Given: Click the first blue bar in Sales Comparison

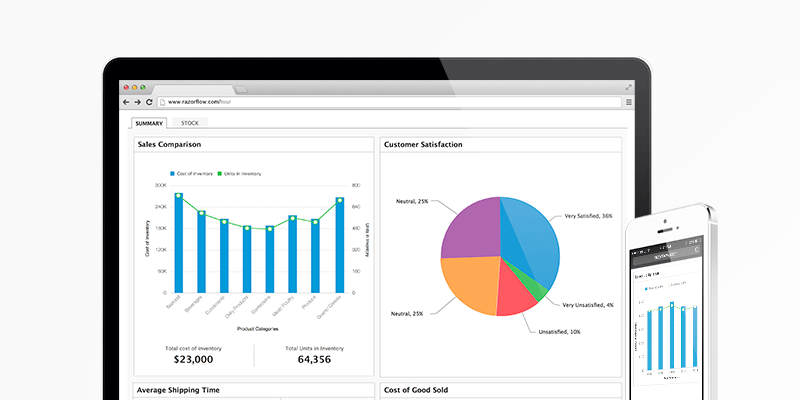Looking at the screenshot, I should pos(178,243).
